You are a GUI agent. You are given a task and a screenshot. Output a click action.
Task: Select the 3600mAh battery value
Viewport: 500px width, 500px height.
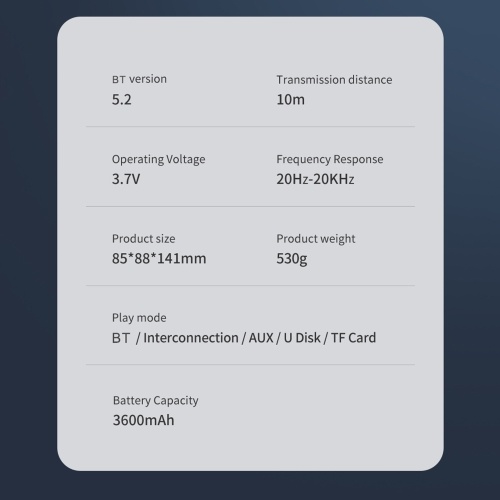(x=144, y=420)
